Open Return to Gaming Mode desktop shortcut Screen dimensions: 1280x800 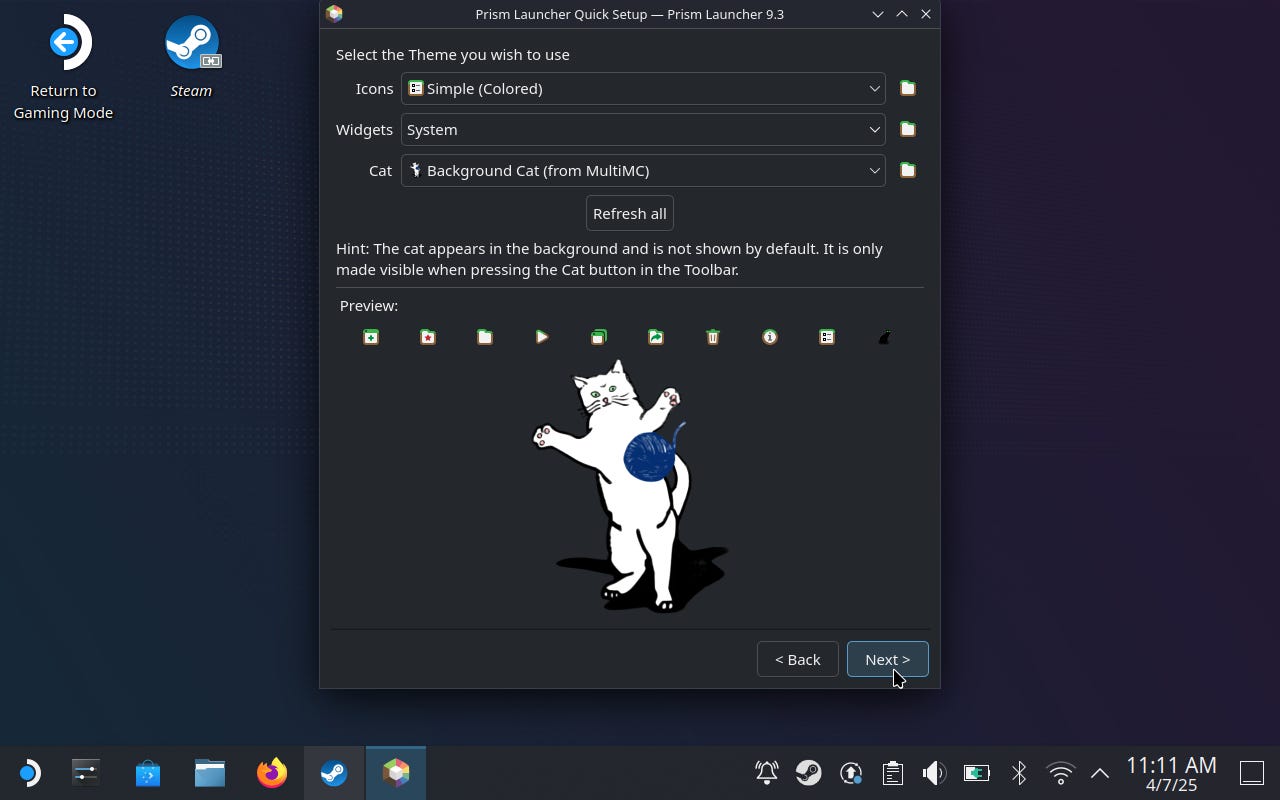pyautogui.click(x=63, y=68)
